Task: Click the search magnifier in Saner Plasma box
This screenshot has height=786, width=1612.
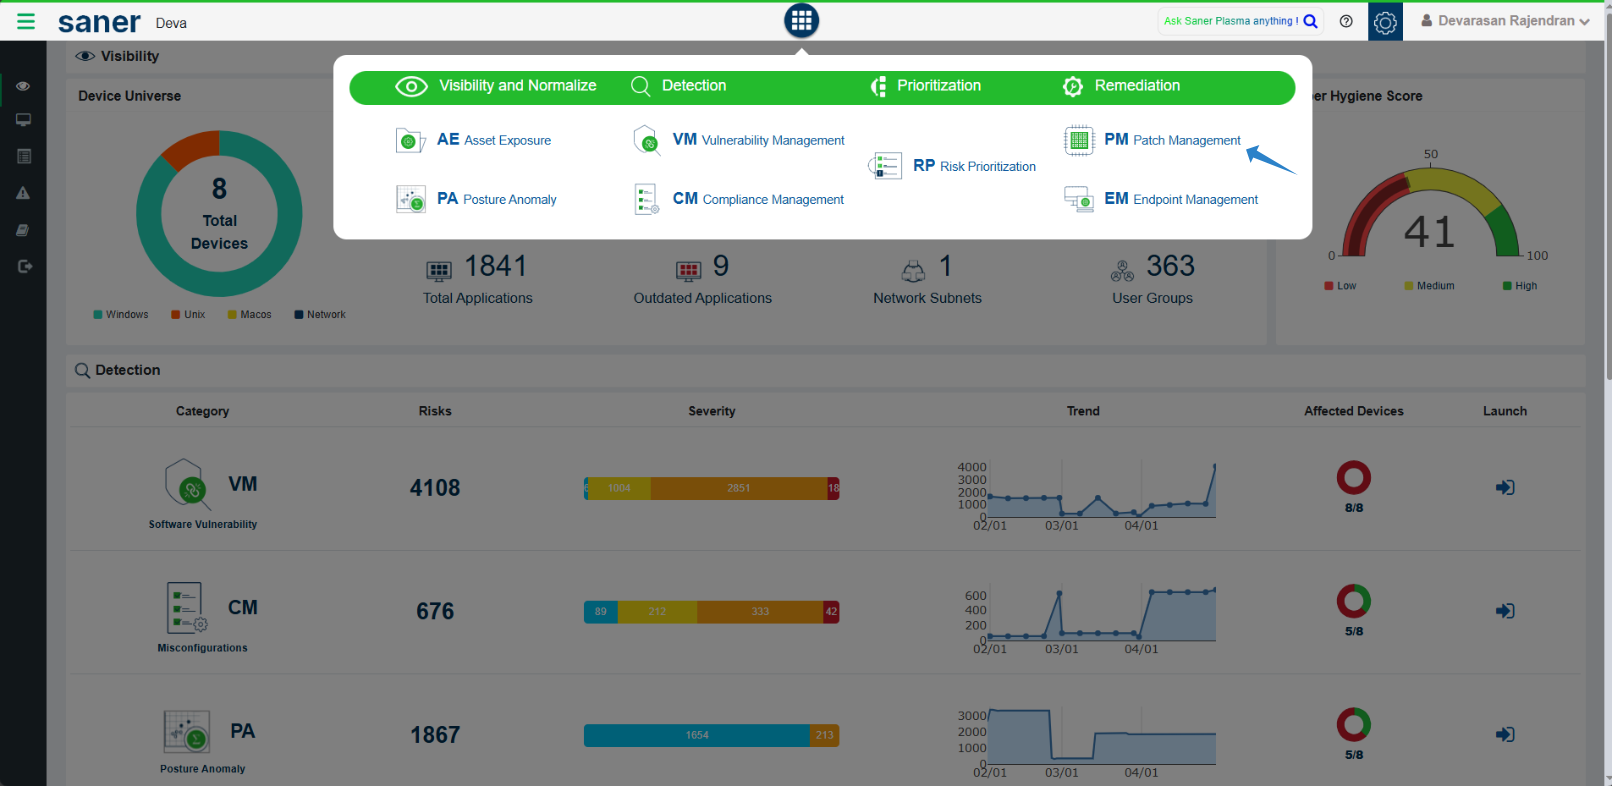Action: pyautogui.click(x=1310, y=21)
